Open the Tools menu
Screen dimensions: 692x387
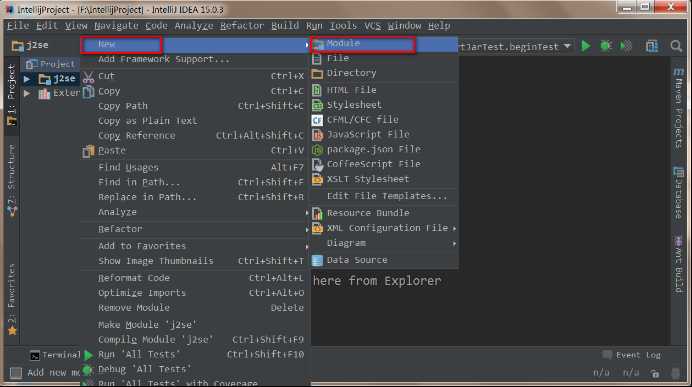pyautogui.click(x=342, y=26)
